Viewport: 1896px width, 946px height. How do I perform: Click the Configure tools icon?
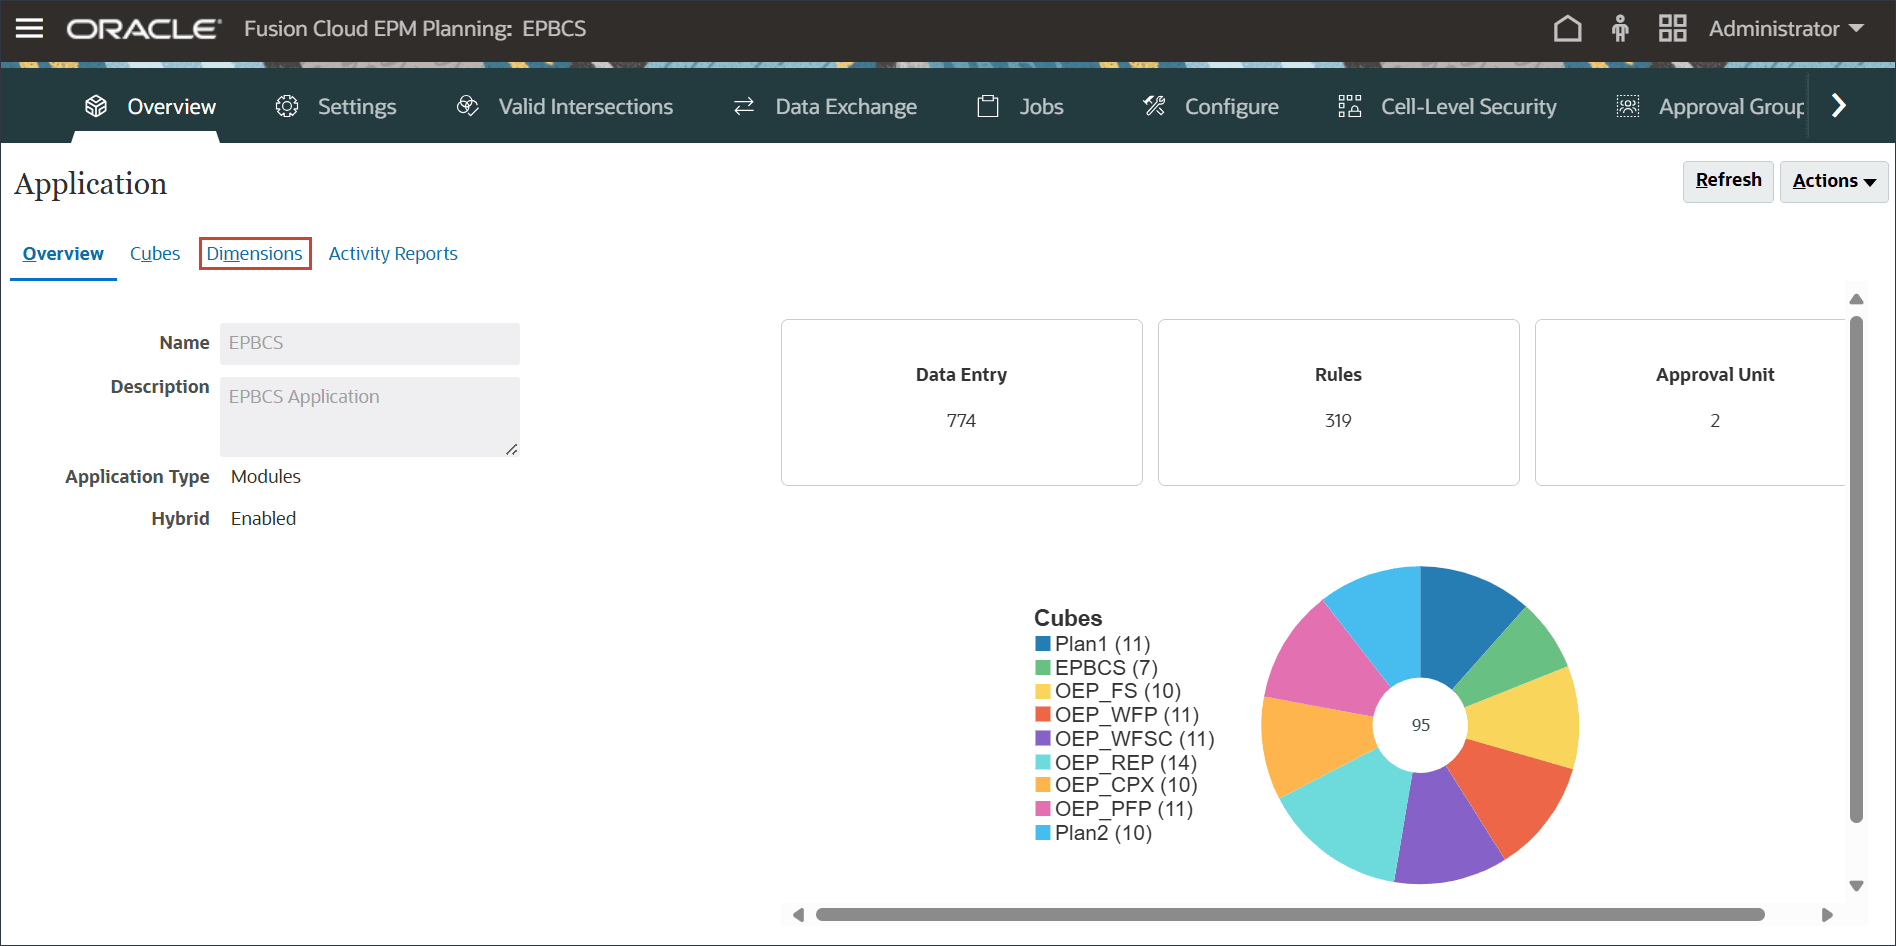[1154, 106]
